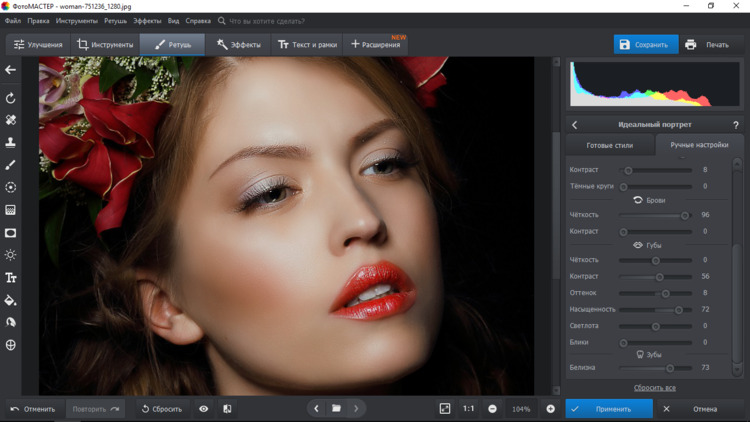Viewport: 750px width, 422px height.
Task: Go to the previous image arrow
Action: 316,409
